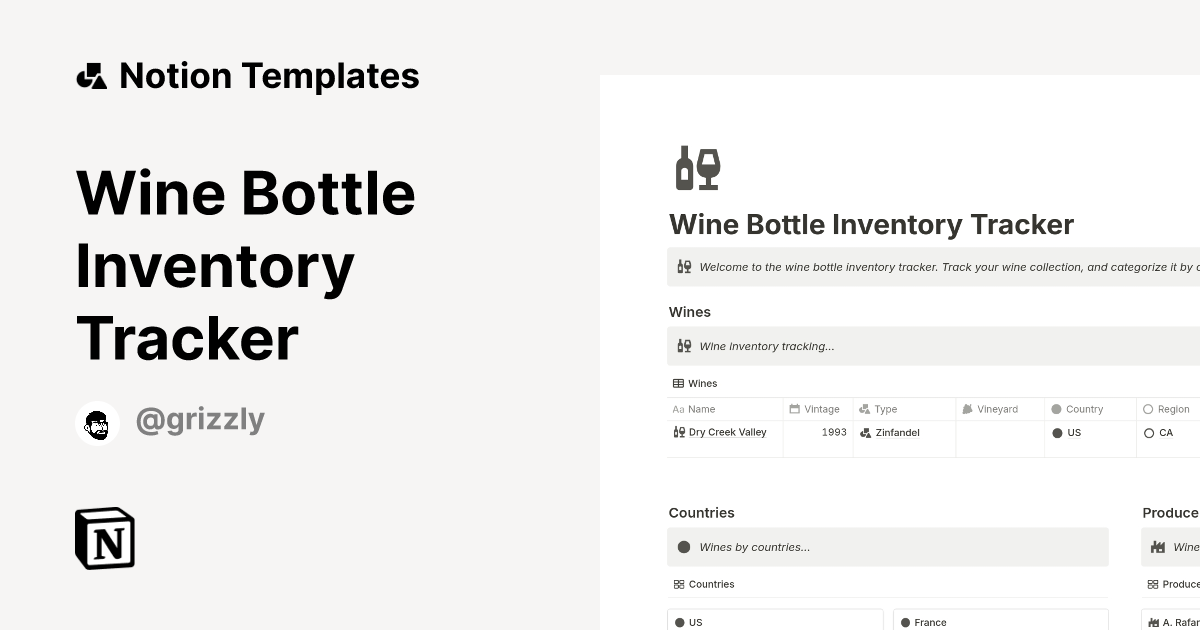Click the gallery icon beside Countries view label
Screen dimensions: 1200x630
(677, 584)
